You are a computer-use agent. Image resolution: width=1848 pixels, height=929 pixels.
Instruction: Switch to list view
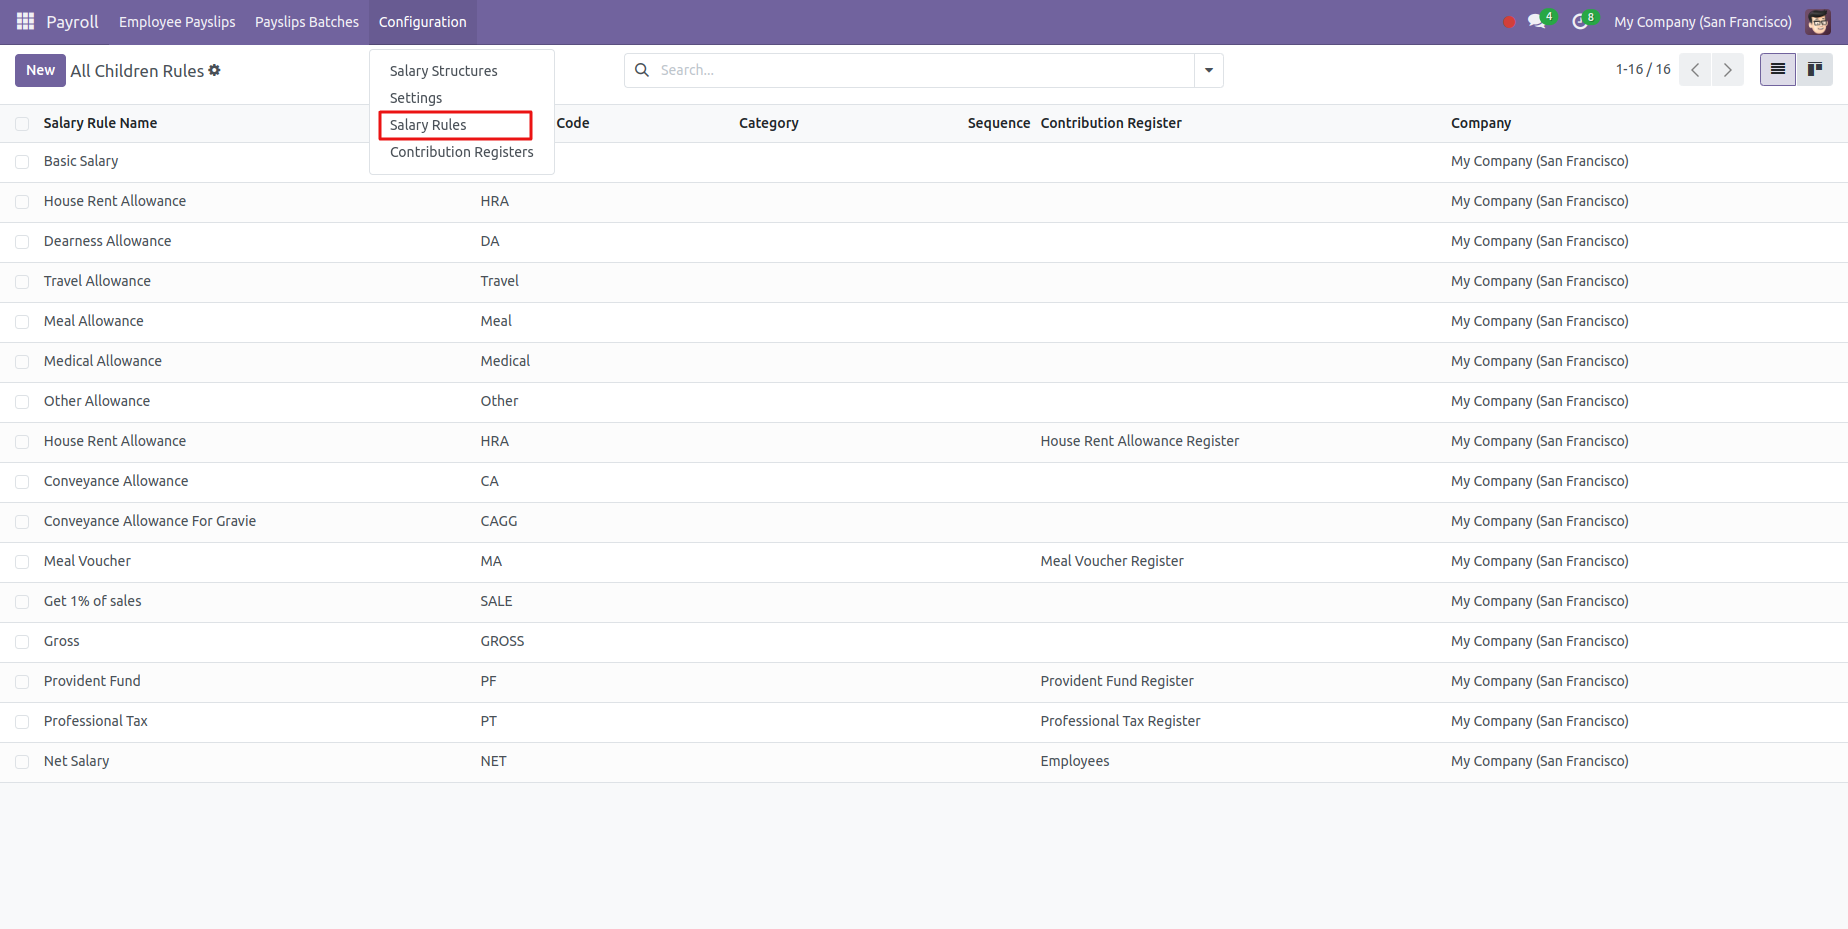click(x=1777, y=70)
